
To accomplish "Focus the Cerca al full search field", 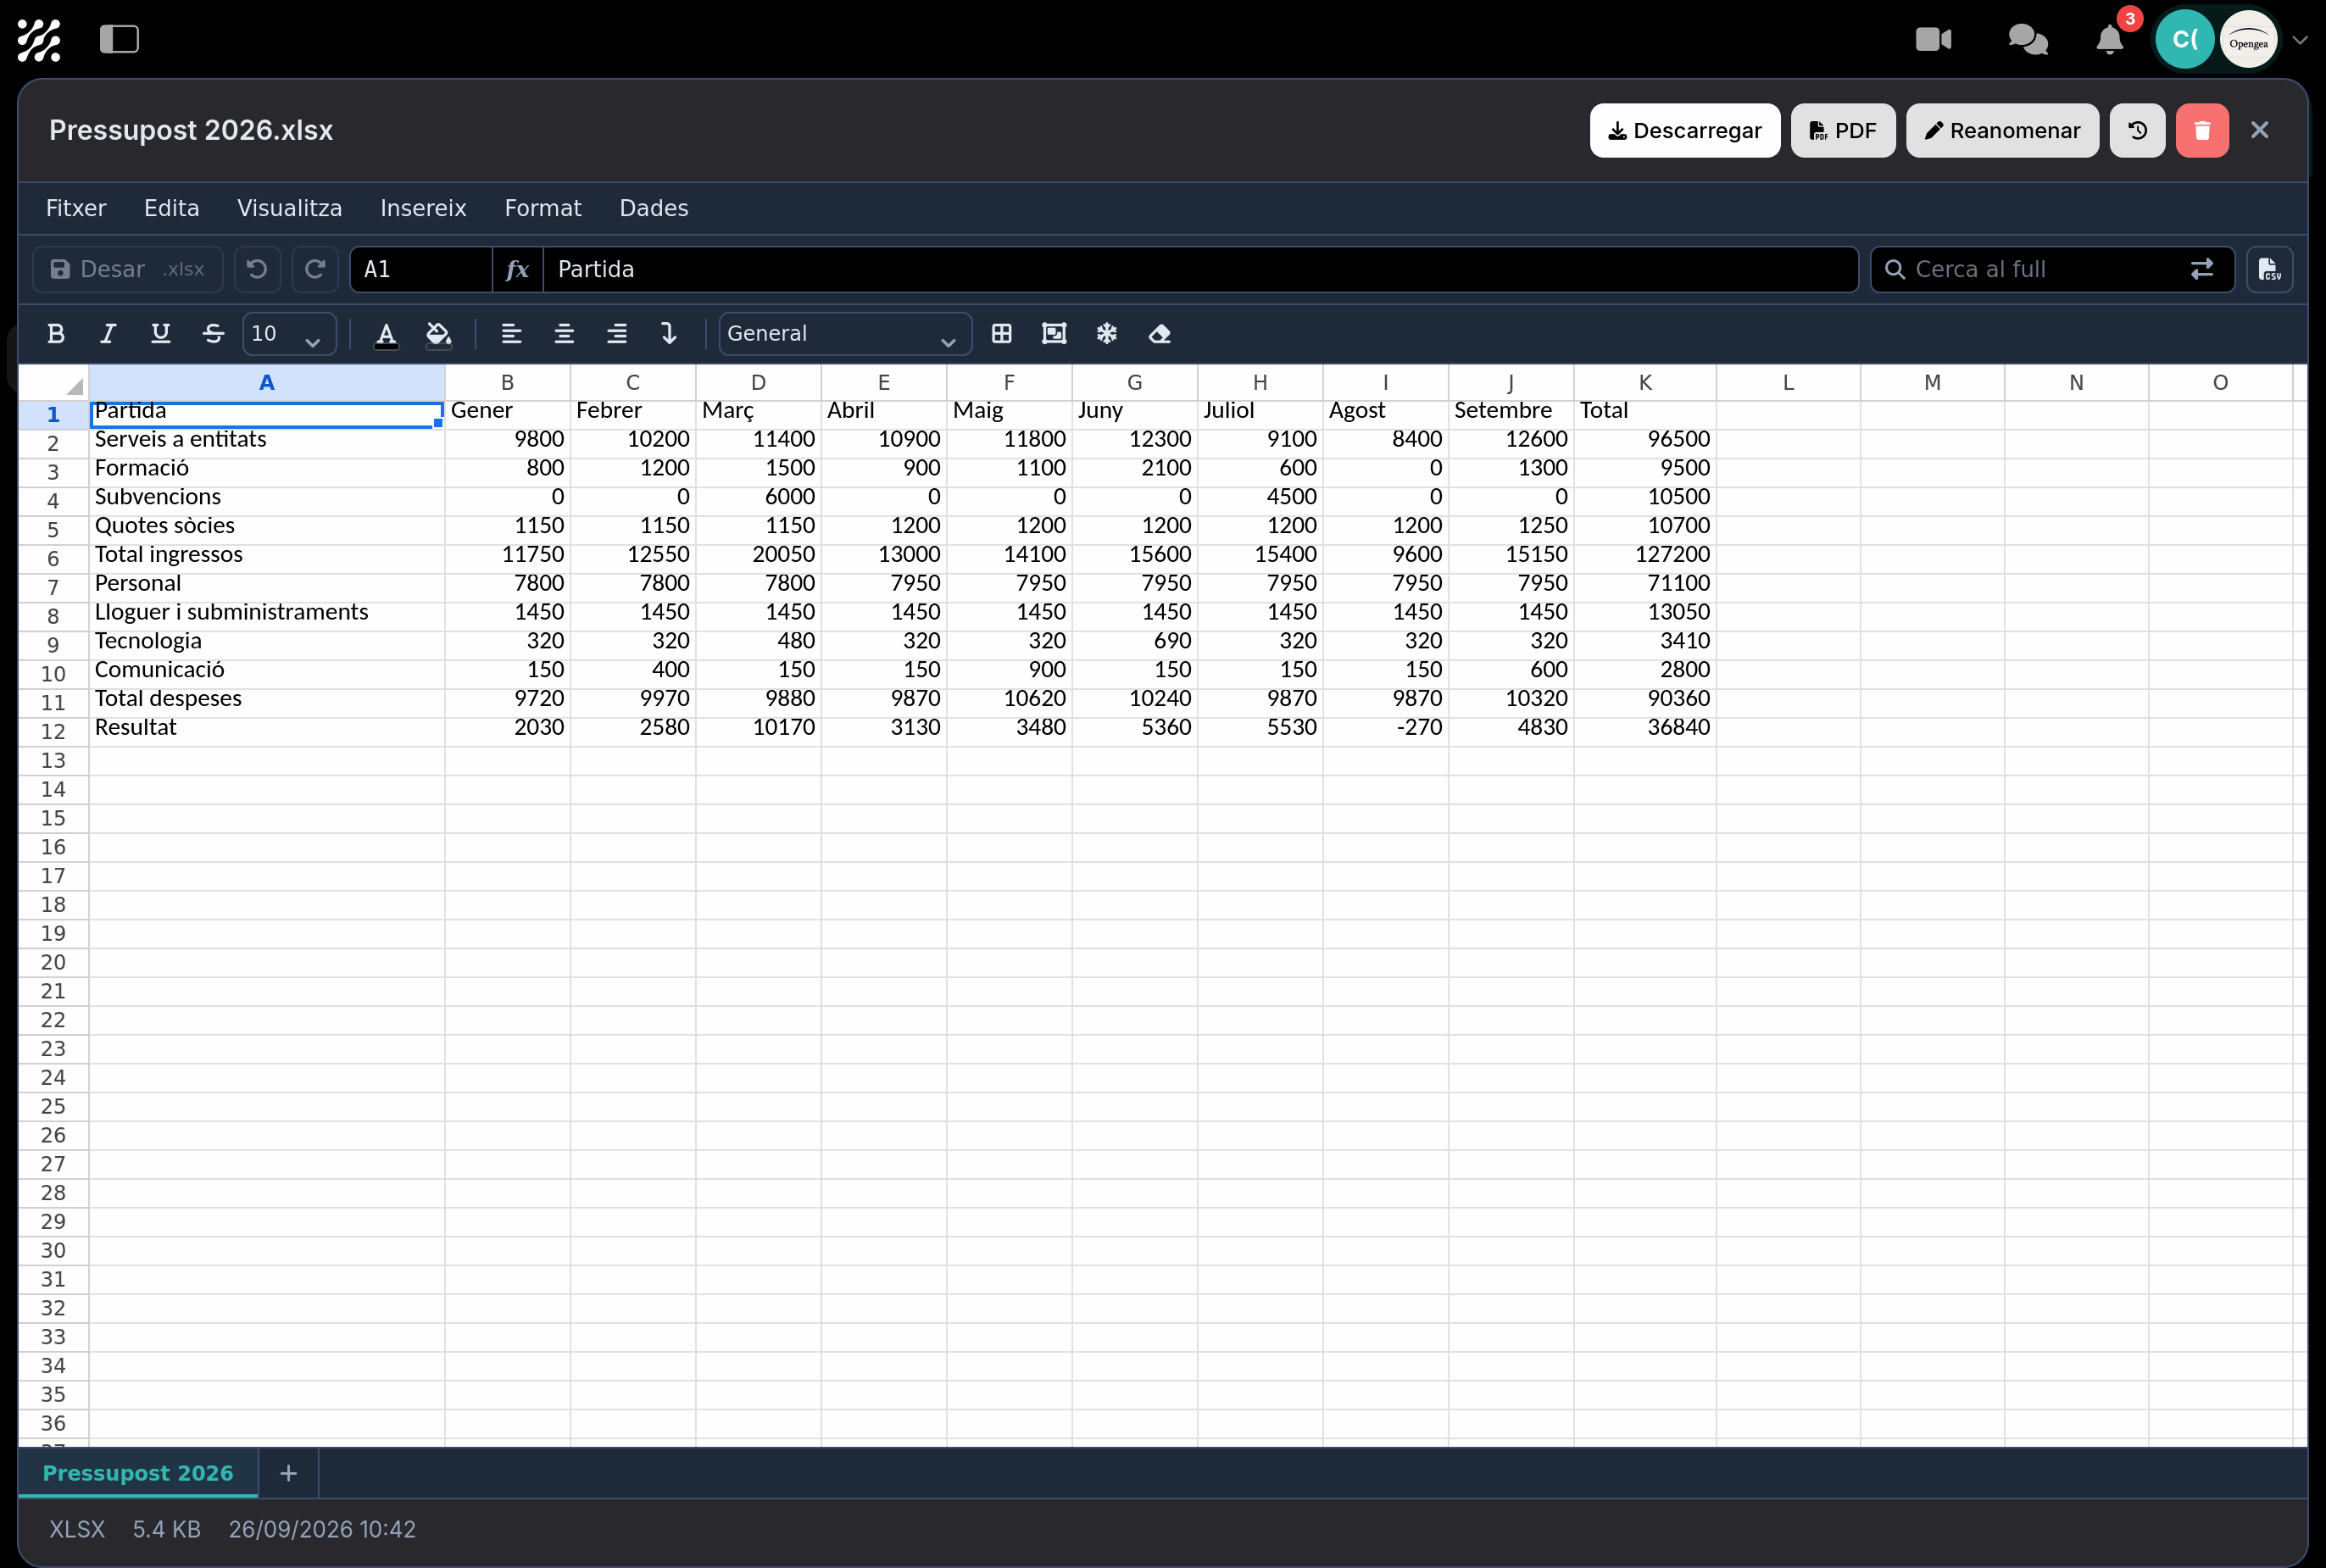I will coord(2040,269).
